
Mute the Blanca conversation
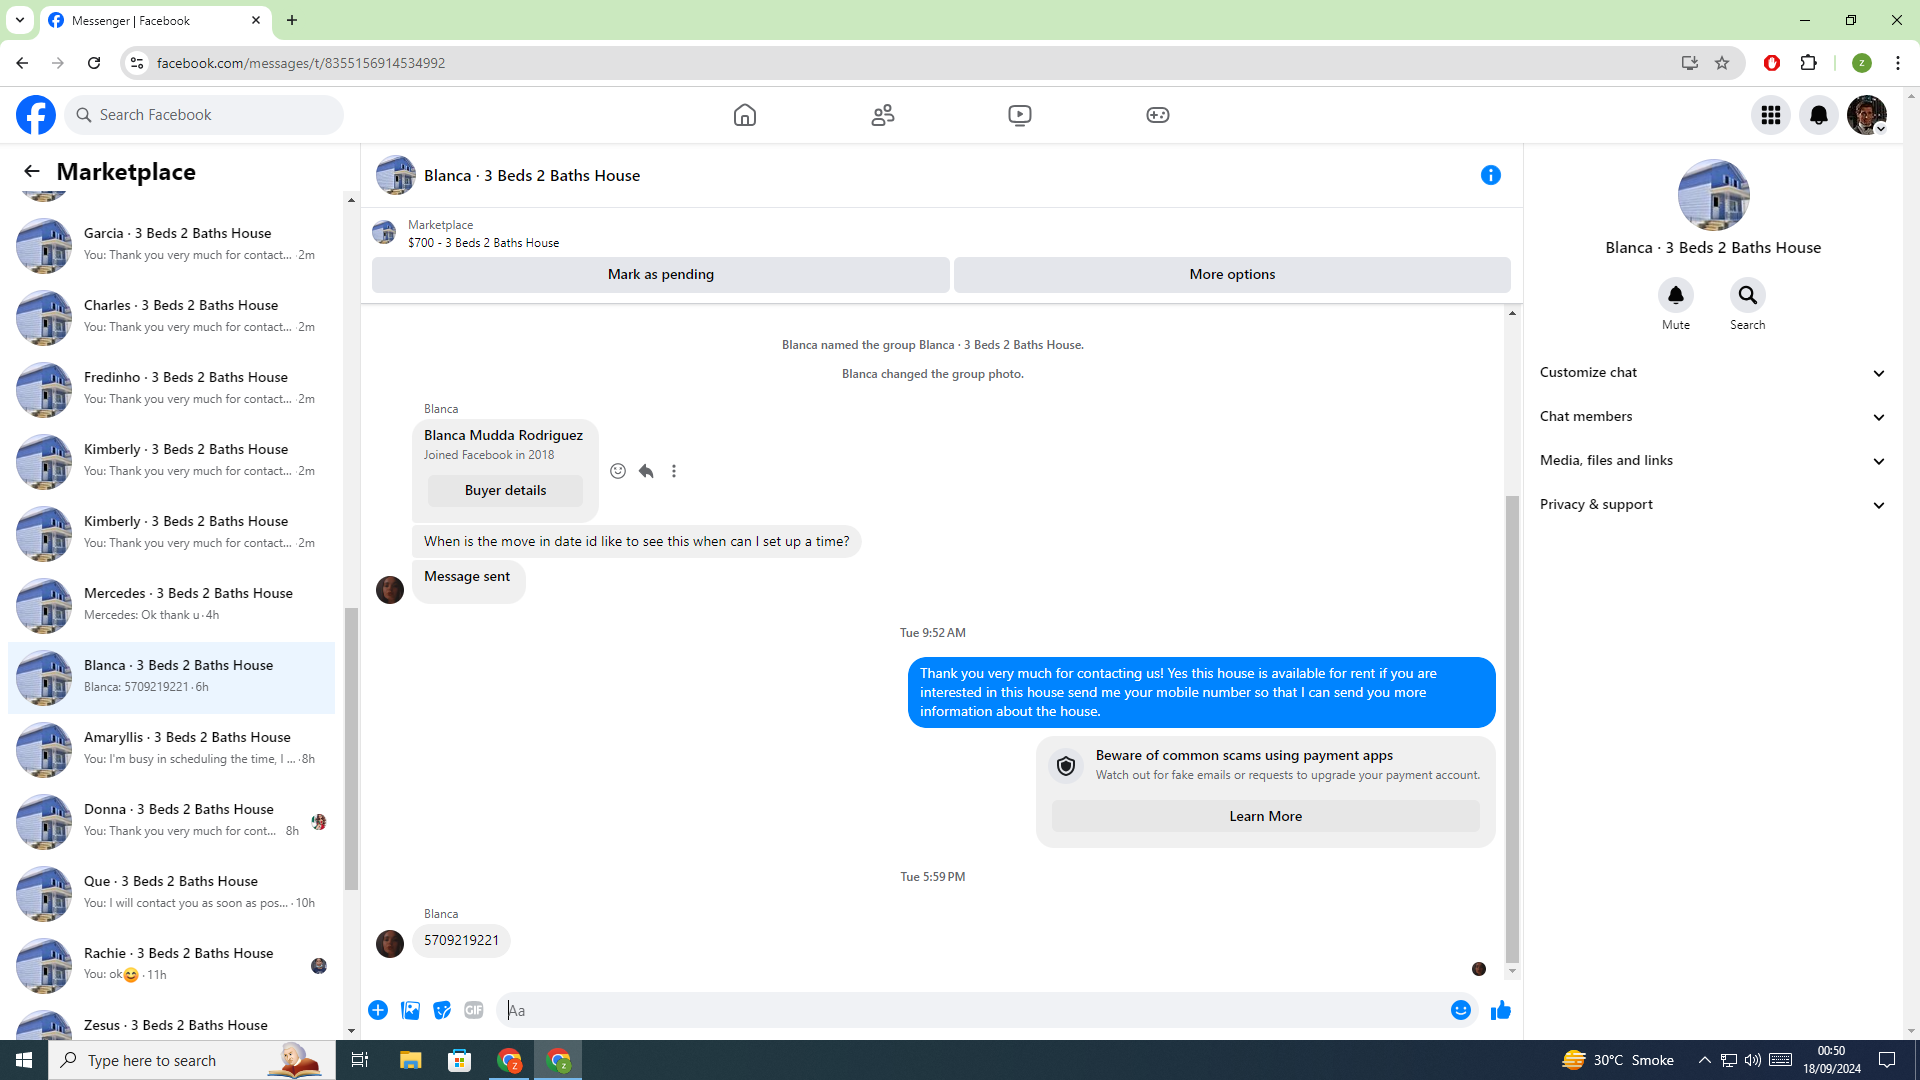1675,296
